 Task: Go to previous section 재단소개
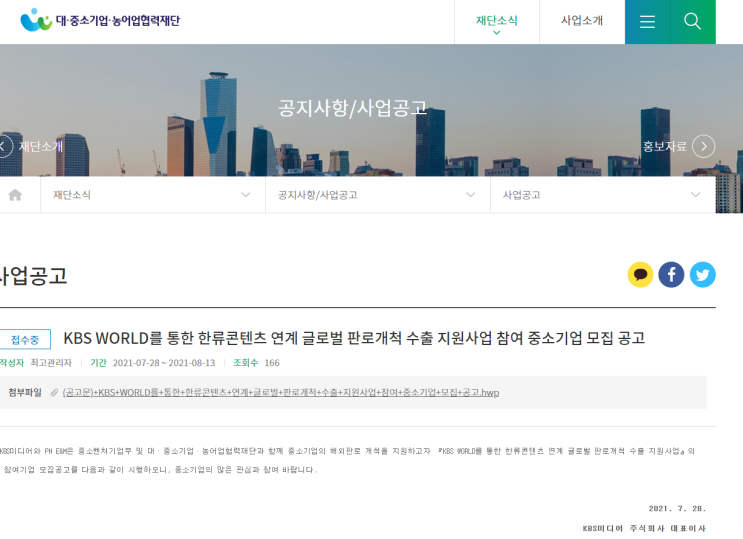click(41, 146)
